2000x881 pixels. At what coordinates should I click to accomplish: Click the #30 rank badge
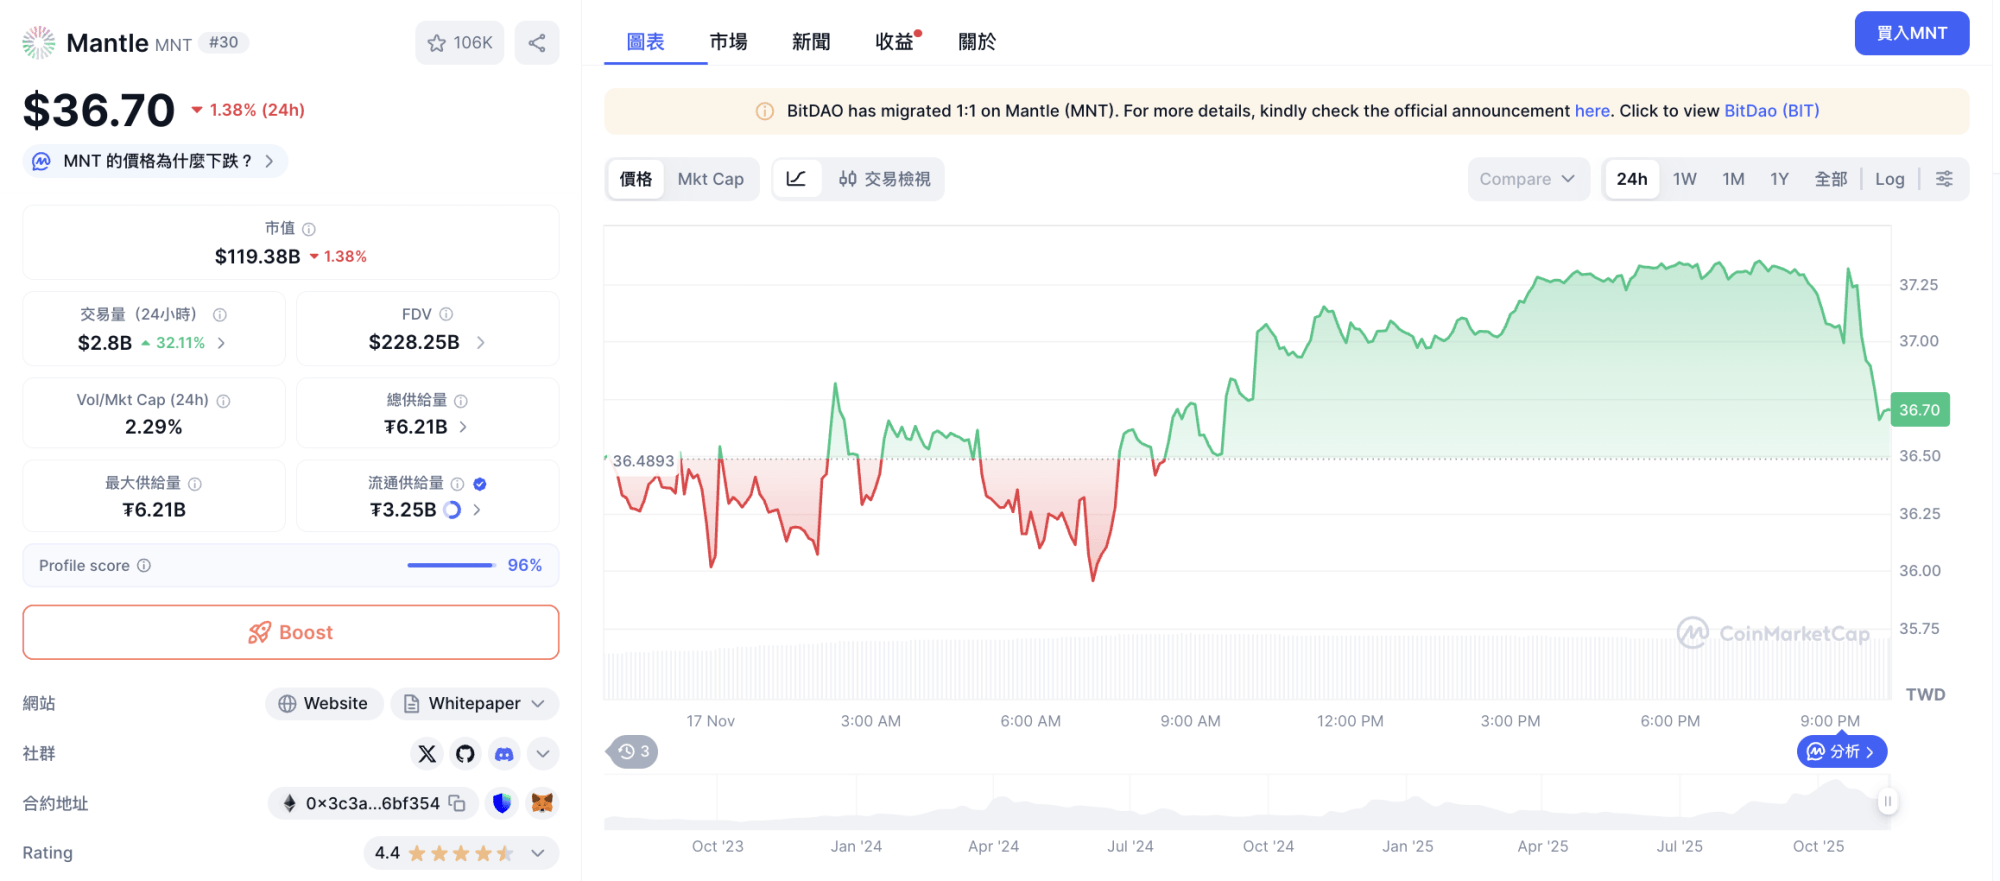pyautogui.click(x=223, y=42)
